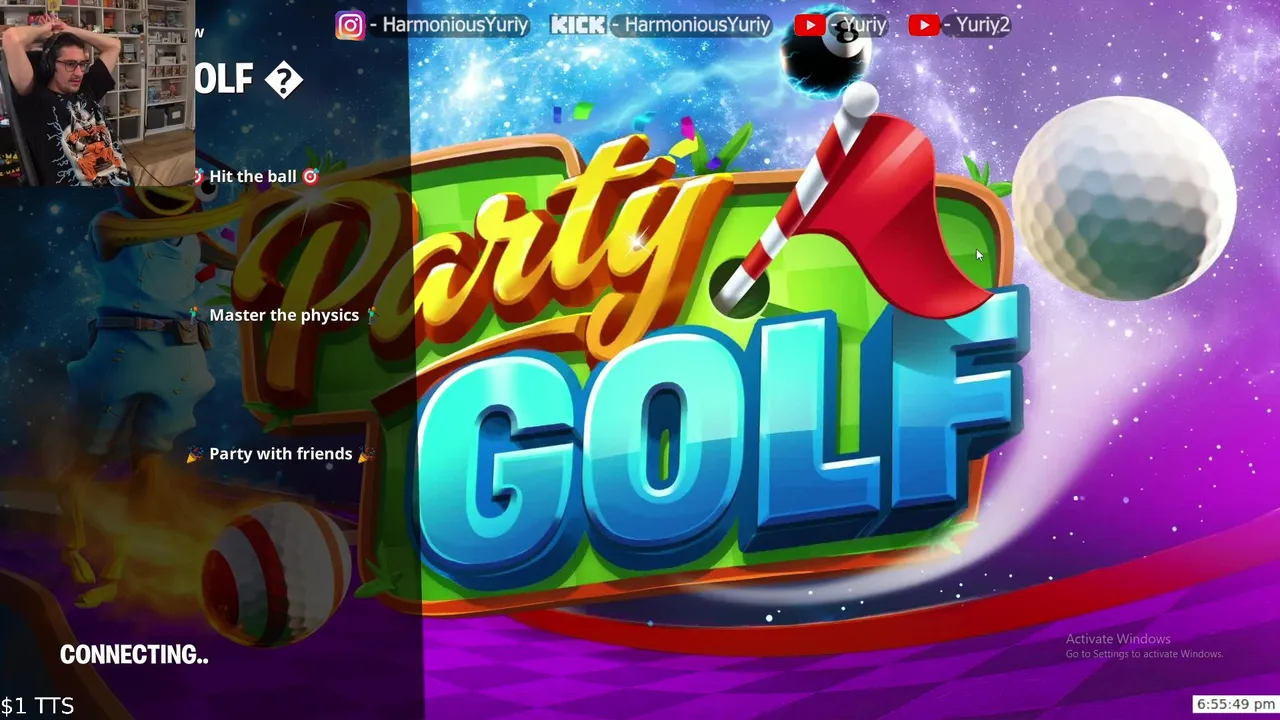Click the $1 TTS label
This screenshot has height=720, width=1280.
38,706
